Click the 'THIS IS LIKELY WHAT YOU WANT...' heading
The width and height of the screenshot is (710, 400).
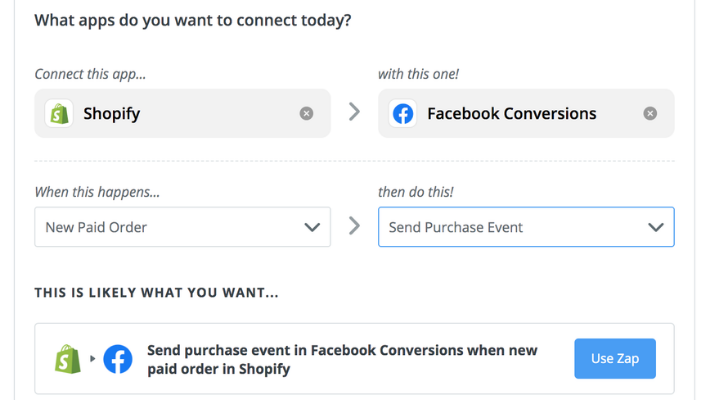(157, 293)
